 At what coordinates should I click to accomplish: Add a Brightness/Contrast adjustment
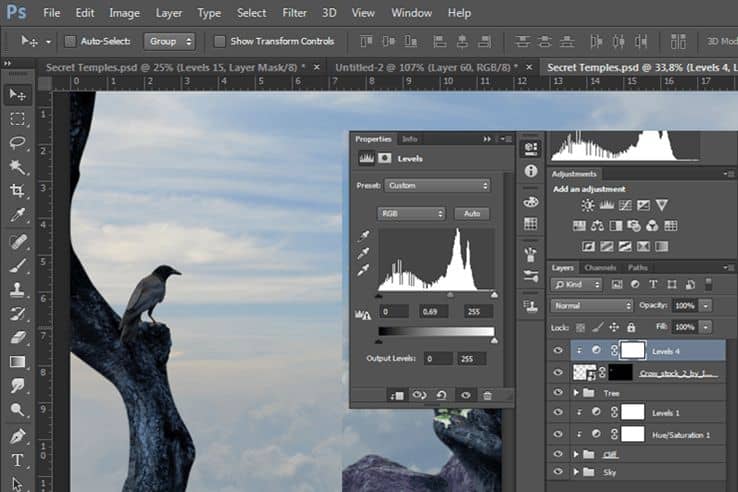tap(587, 205)
